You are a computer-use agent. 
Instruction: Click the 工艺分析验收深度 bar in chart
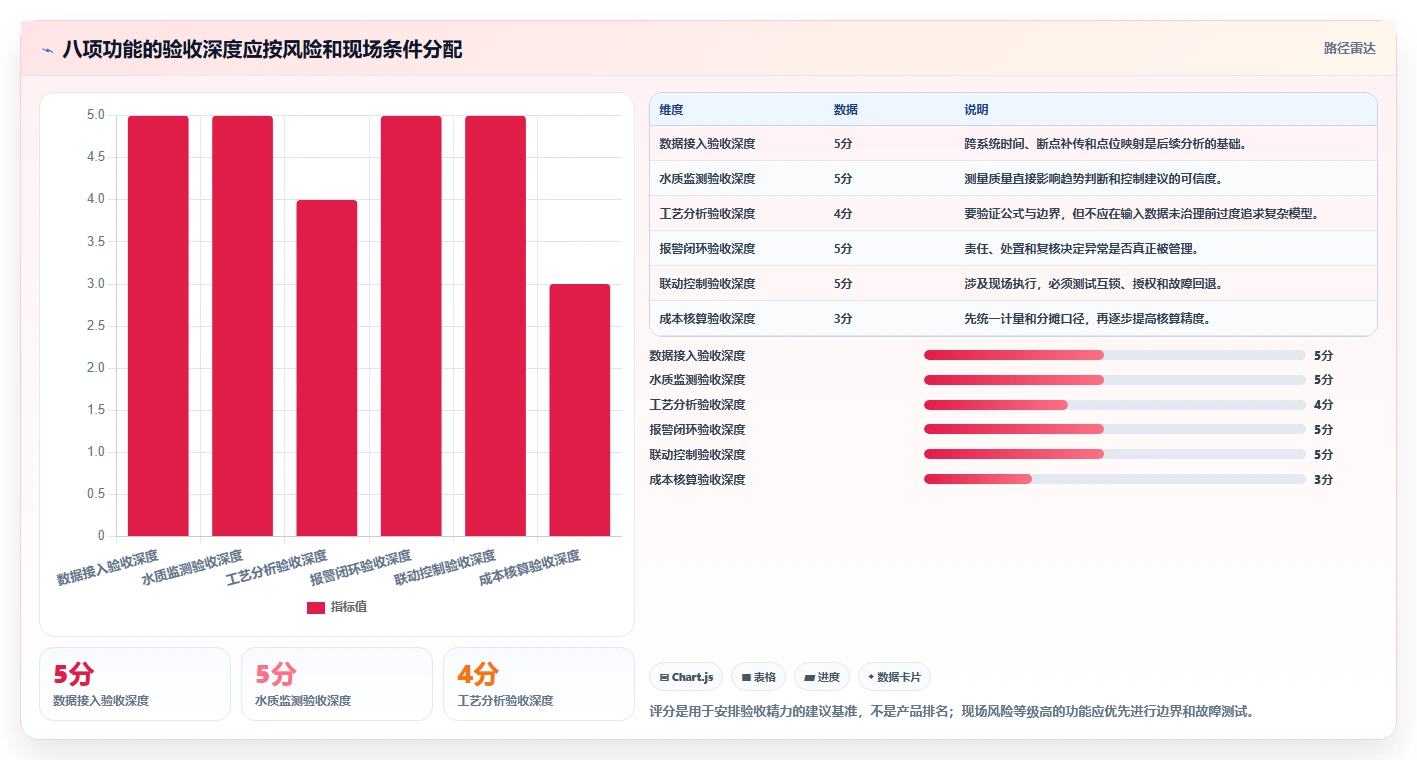(x=327, y=368)
